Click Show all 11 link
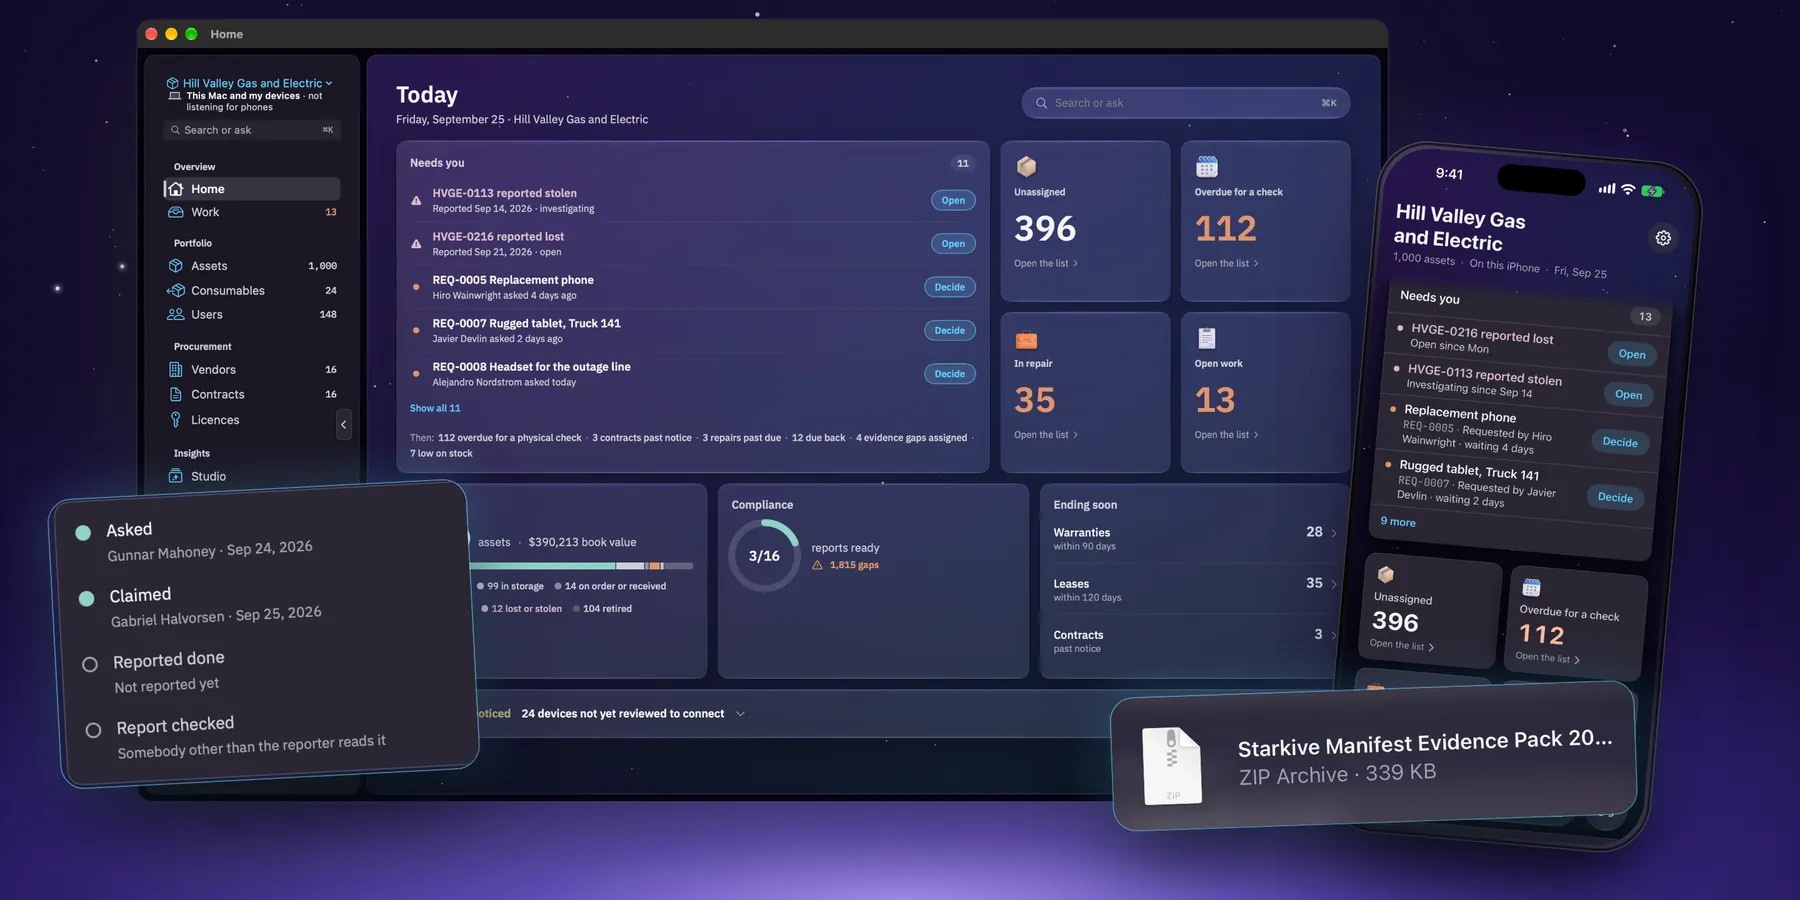 tap(435, 408)
